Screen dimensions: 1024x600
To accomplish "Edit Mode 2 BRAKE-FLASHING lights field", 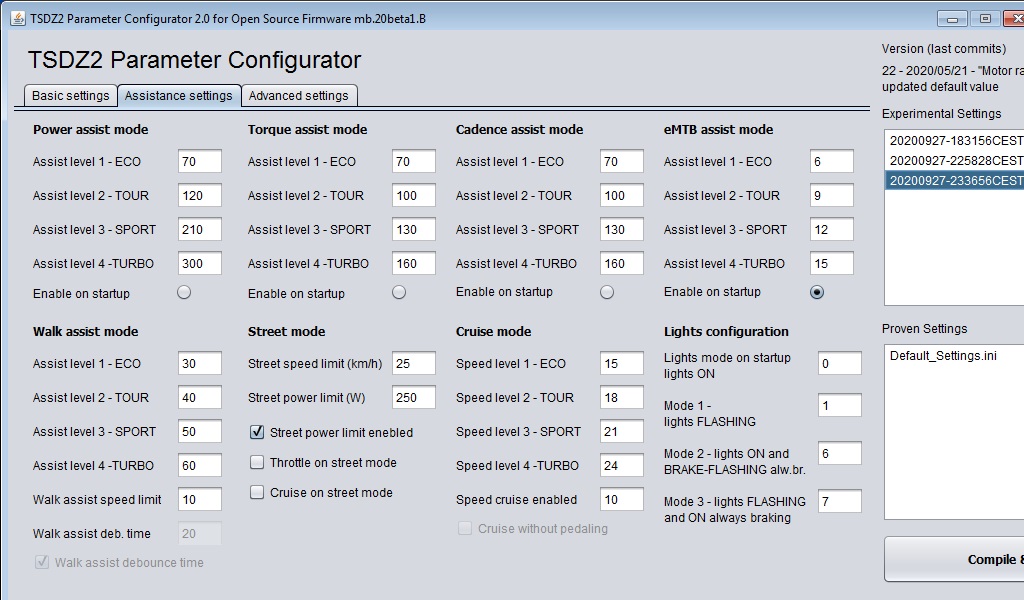I will click(x=840, y=453).
